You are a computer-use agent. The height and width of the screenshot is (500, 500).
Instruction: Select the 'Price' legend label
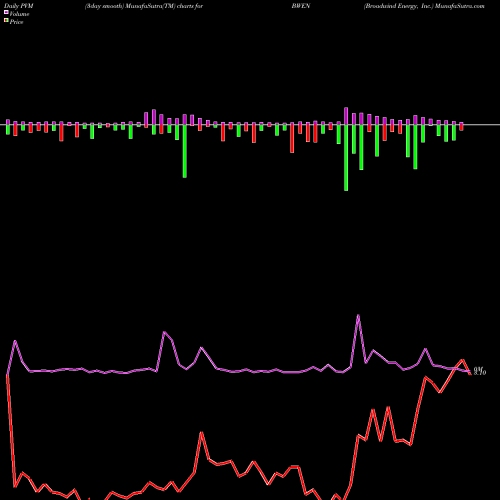tap(16, 22)
